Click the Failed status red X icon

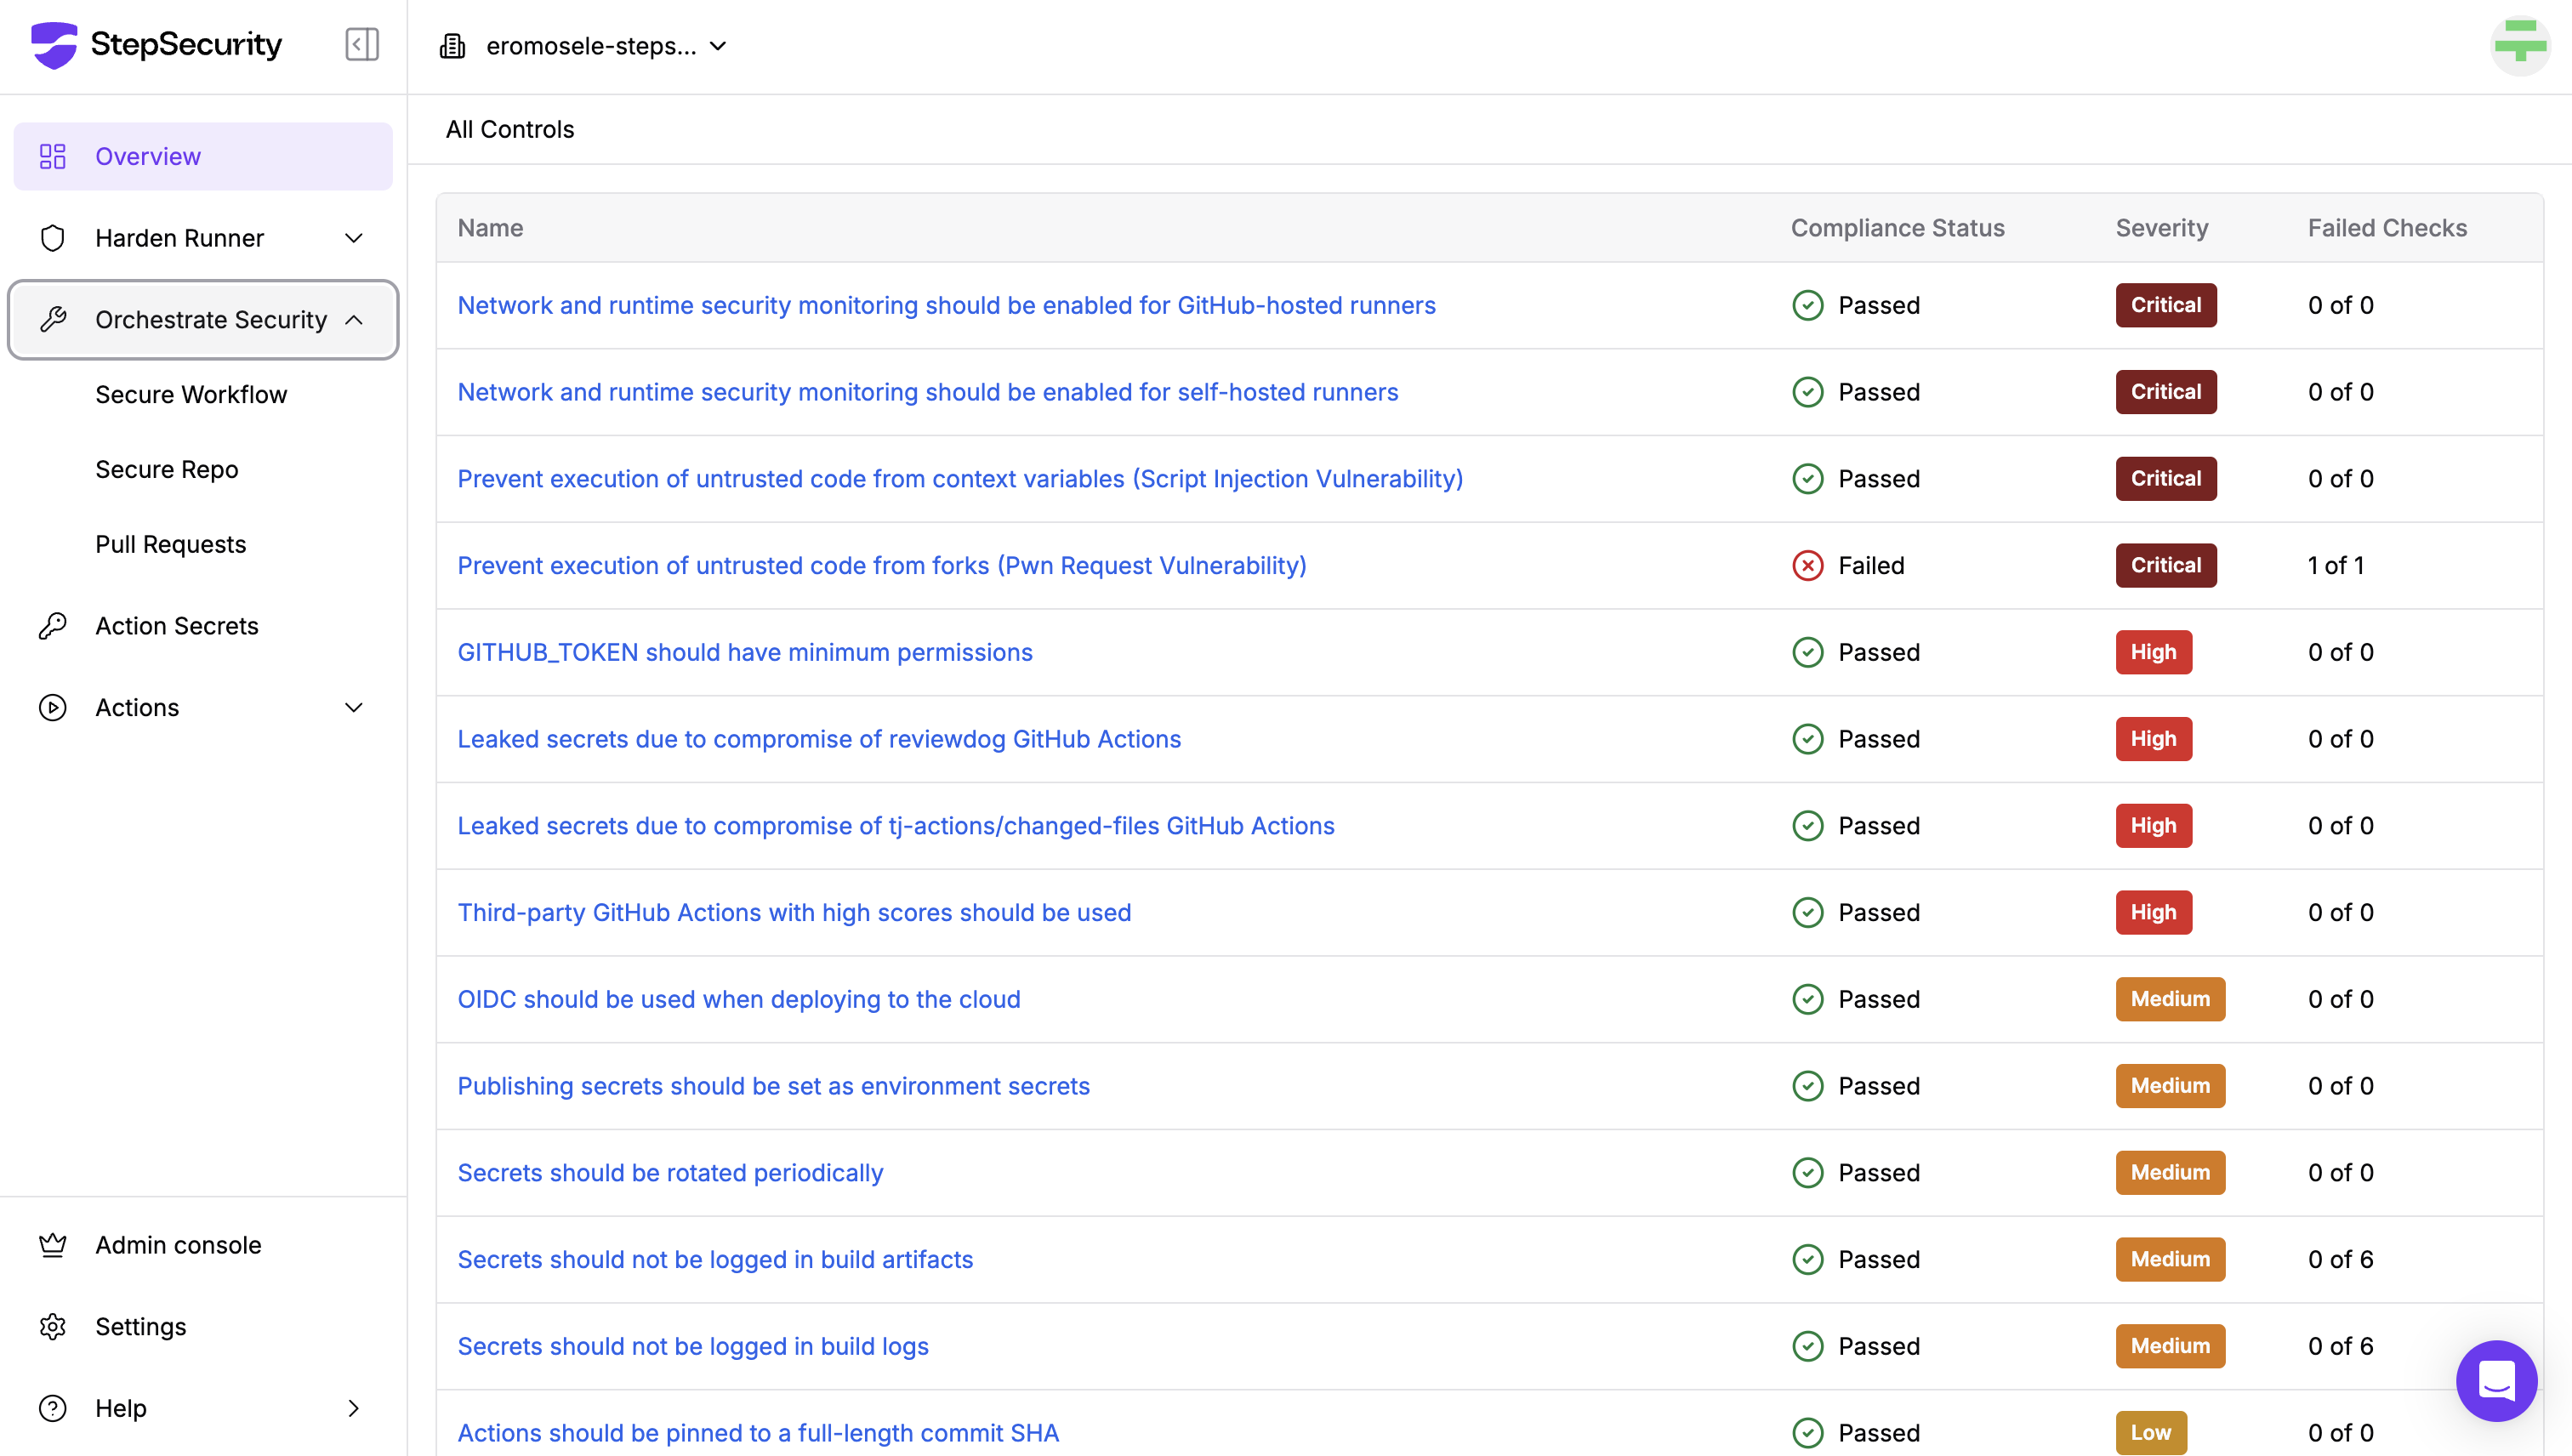pos(1807,566)
